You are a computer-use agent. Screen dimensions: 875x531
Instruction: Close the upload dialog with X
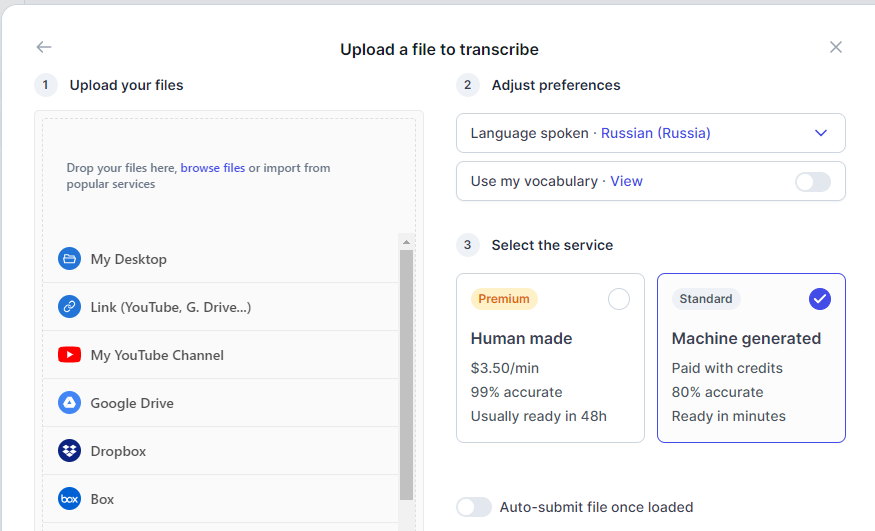point(836,47)
